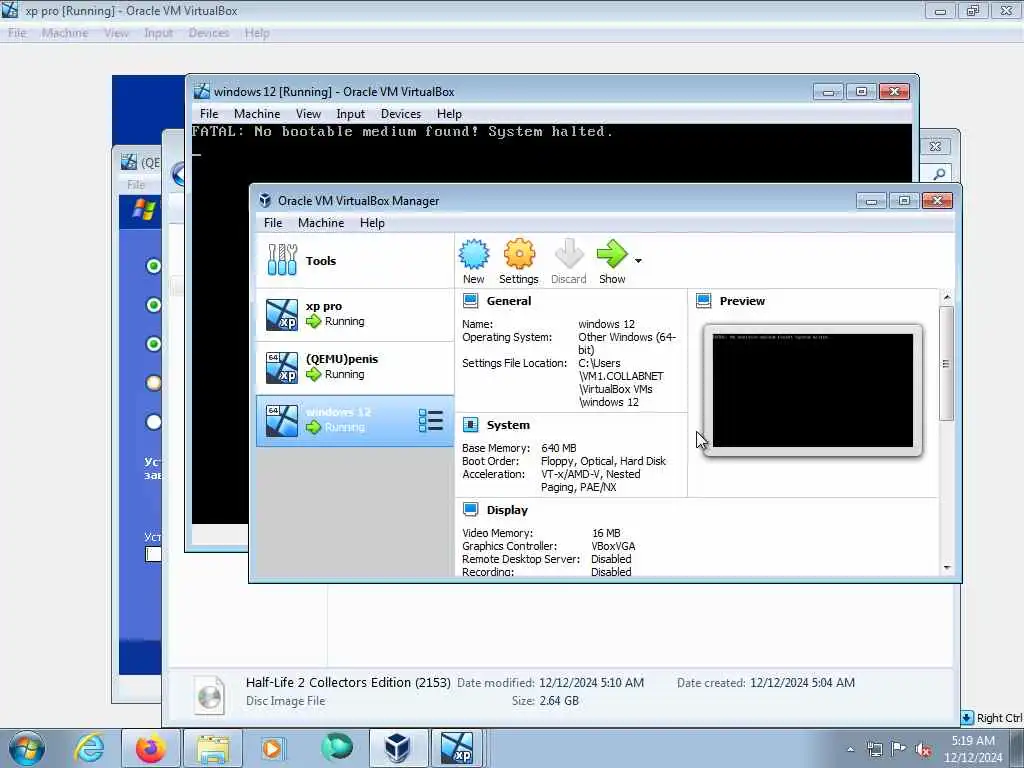Open Windows Explorer taskbar icon
Viewport: 1024px width, 768px height.
pos(213,749)
